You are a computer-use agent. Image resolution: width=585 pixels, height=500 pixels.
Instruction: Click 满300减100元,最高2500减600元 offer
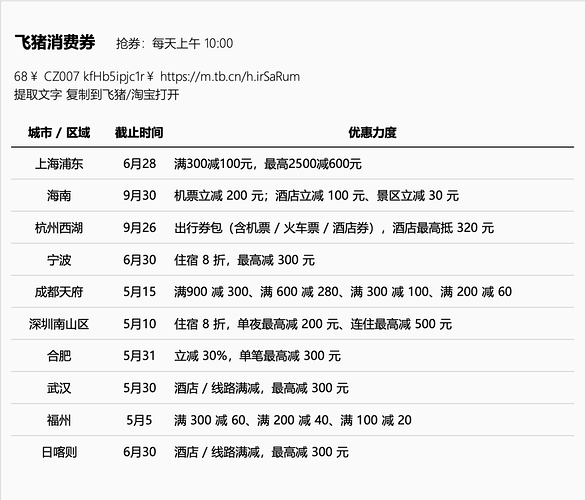click(268, 164)
